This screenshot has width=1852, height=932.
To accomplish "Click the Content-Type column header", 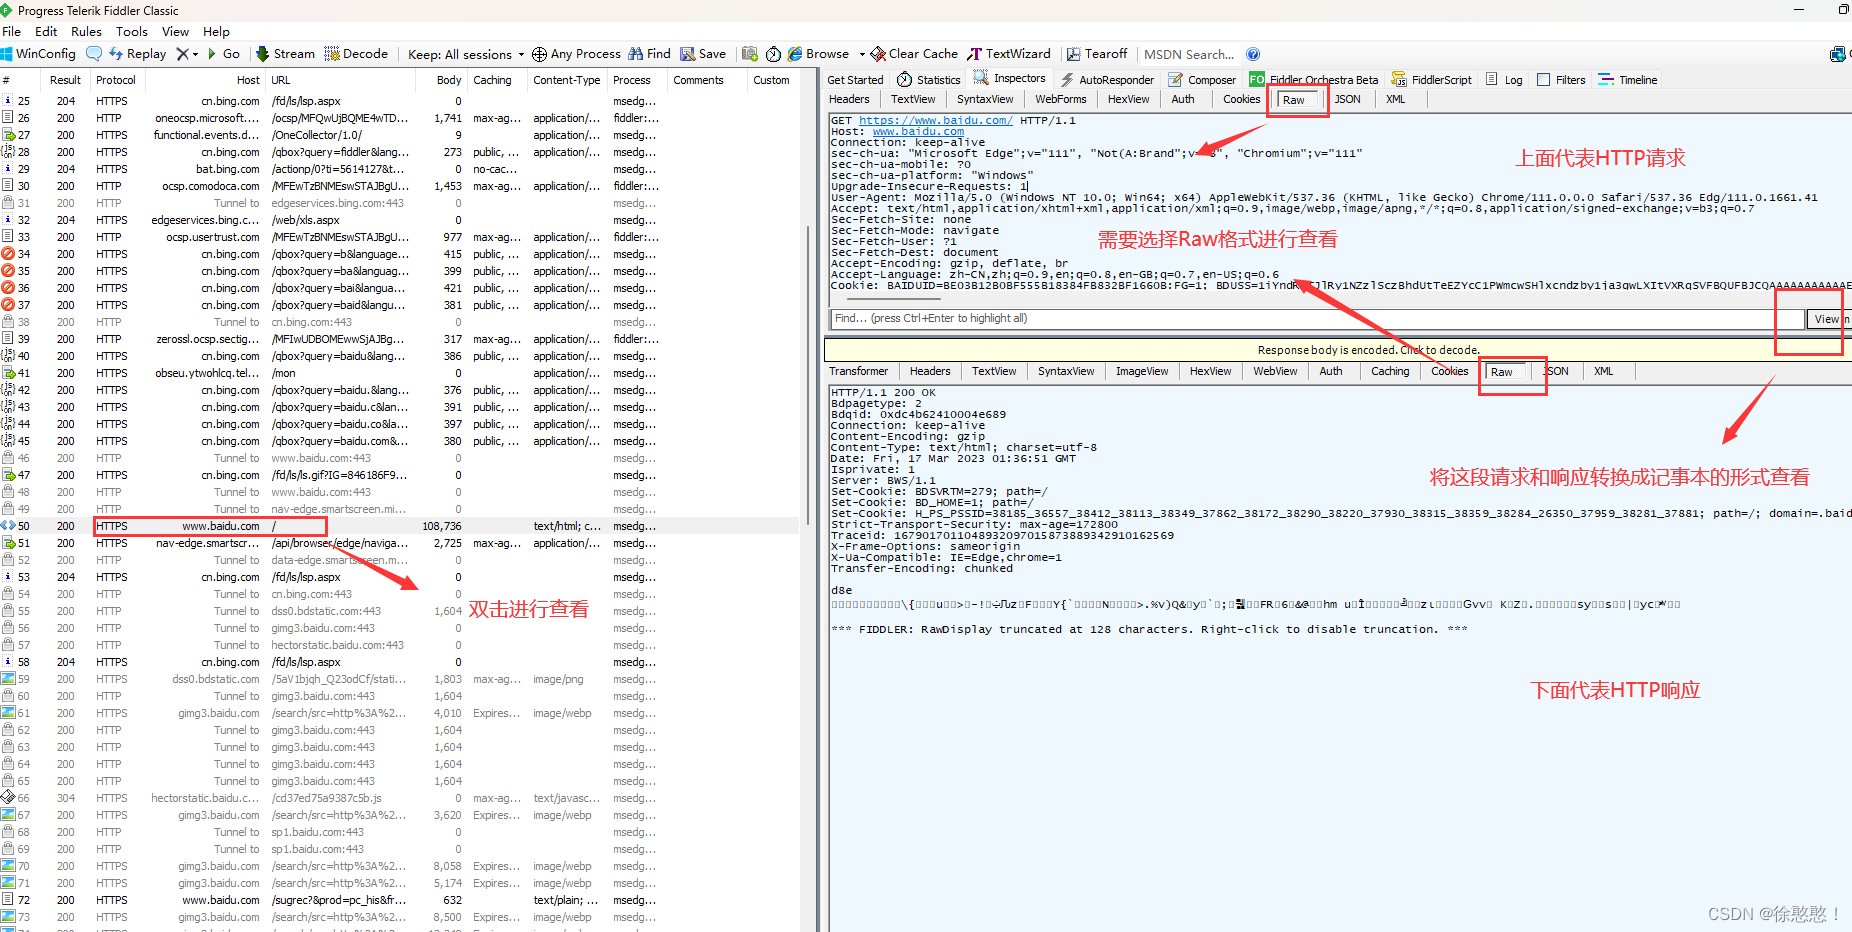I will pyautogui.click(x=567, y=80).
